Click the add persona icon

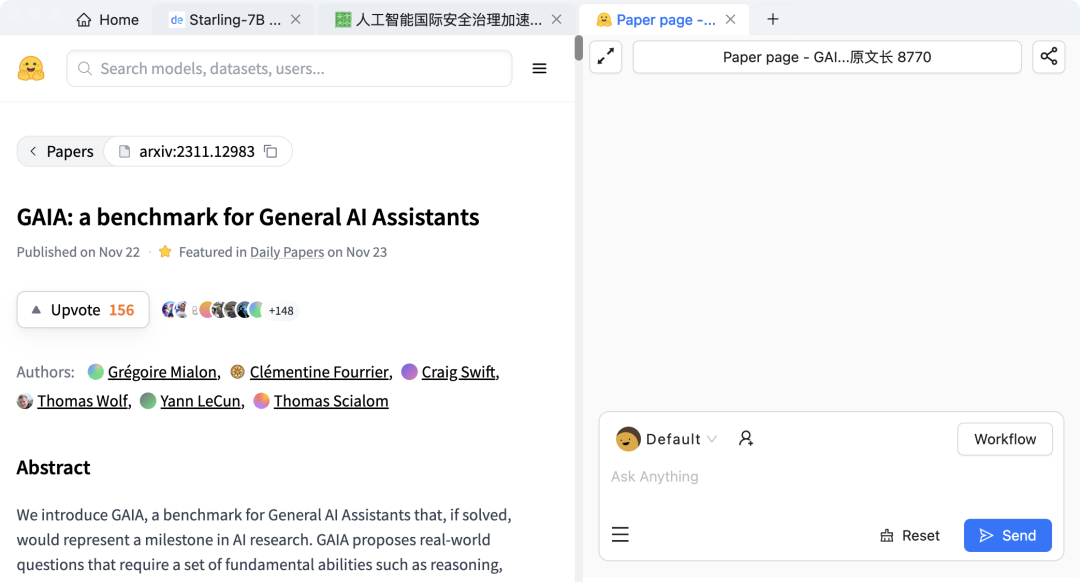pos(745,439)
